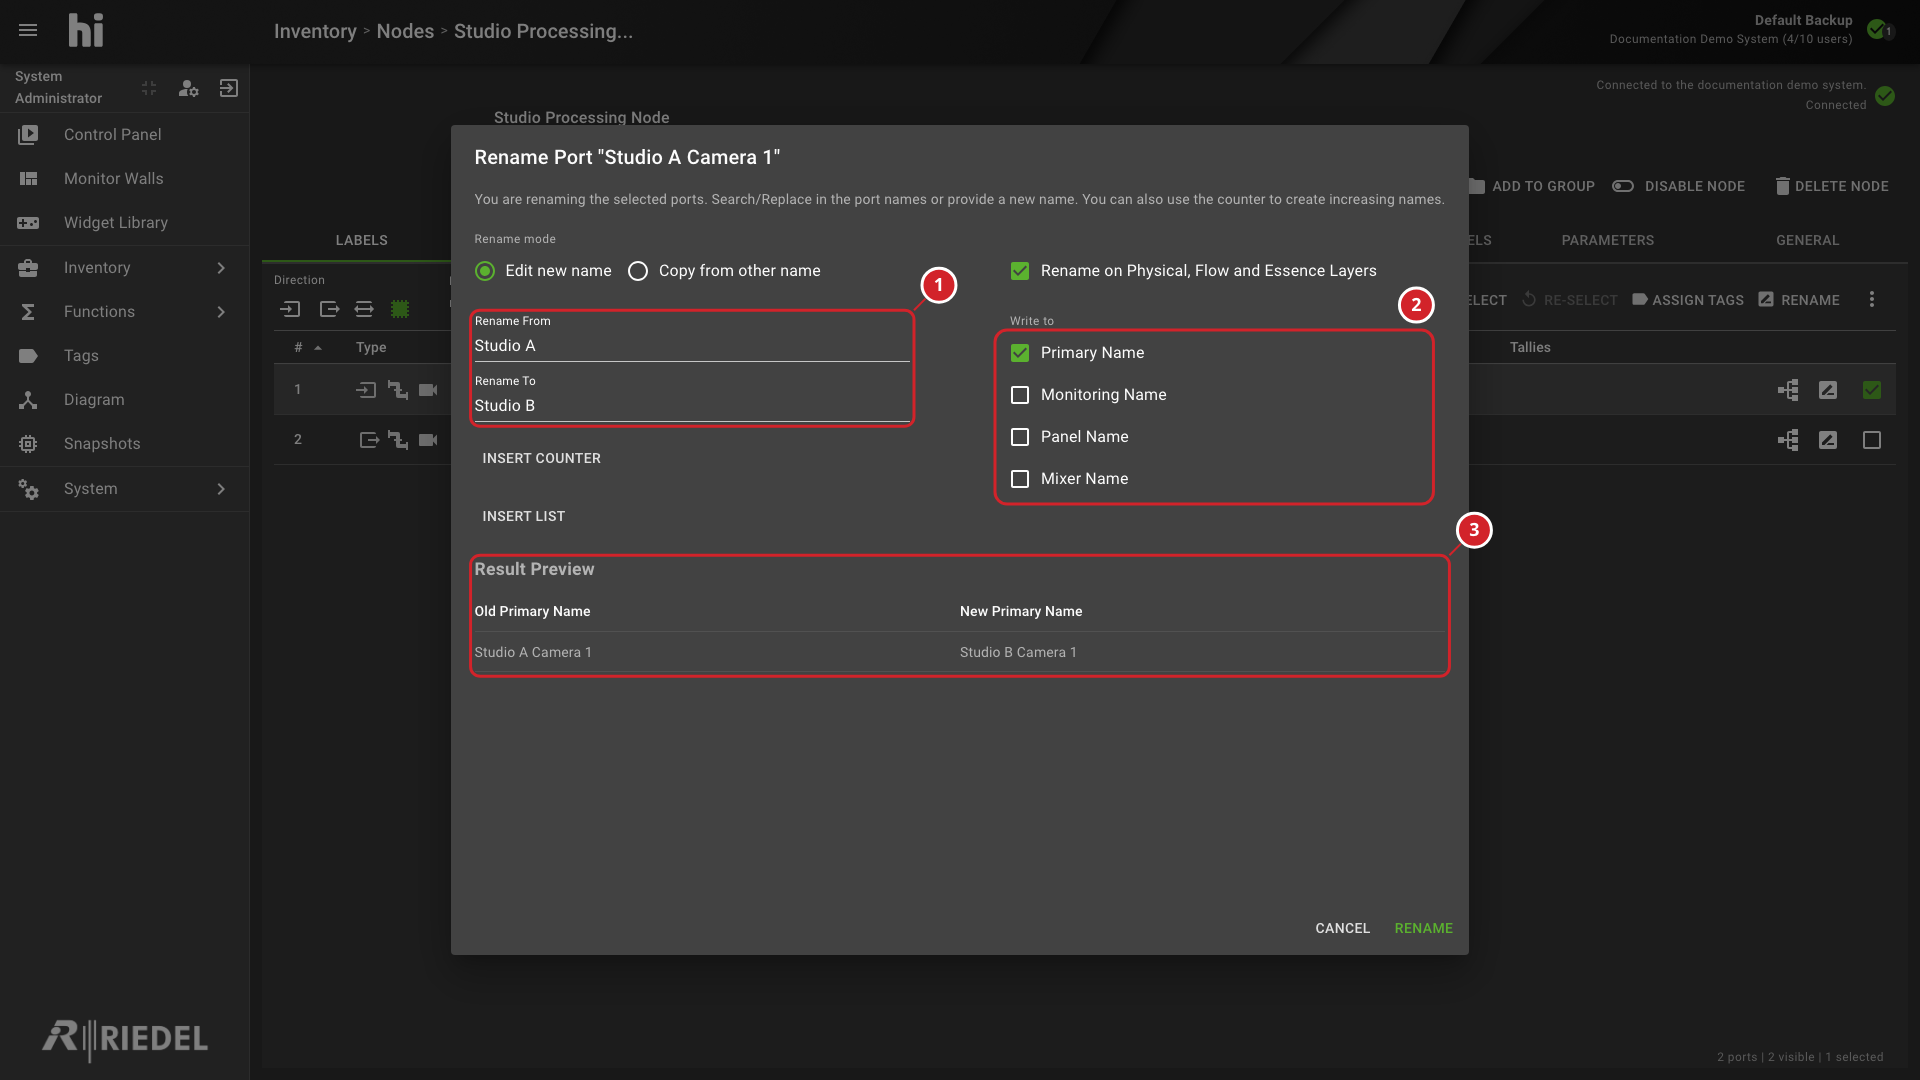Expand the System submenu chevron
This screenshot has width=1920, height=1080.
point(221,488)
